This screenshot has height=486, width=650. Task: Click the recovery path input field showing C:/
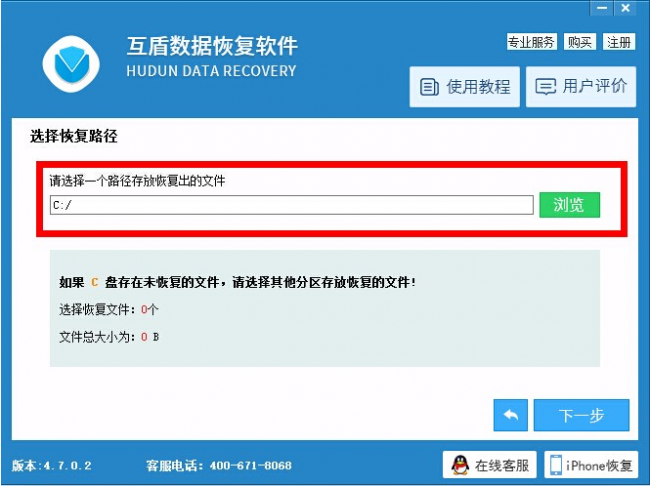(x=291, y=205)
